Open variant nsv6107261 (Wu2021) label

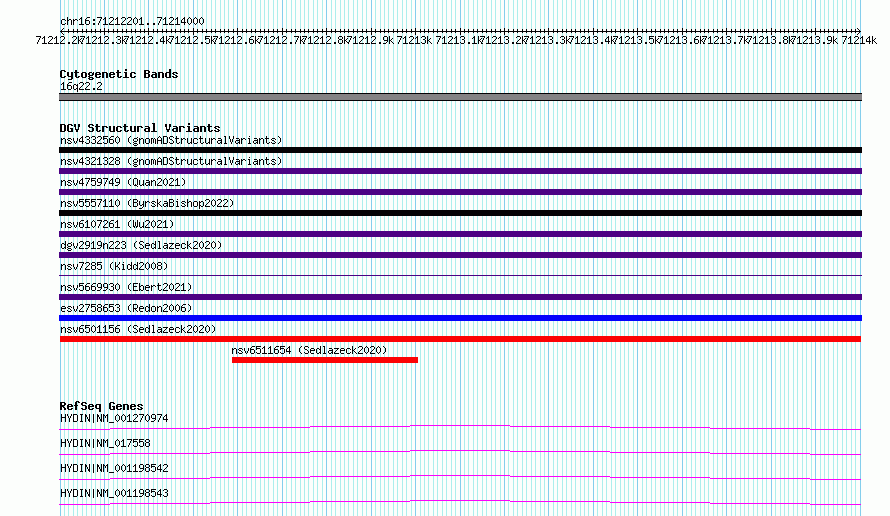(117, 224)
